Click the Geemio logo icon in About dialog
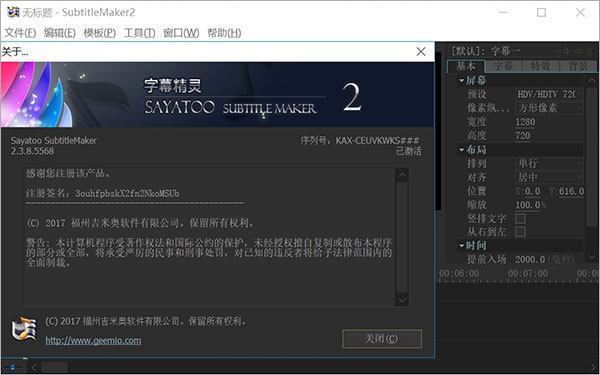Screen dimensions: 600x375 tap(24, 329)
